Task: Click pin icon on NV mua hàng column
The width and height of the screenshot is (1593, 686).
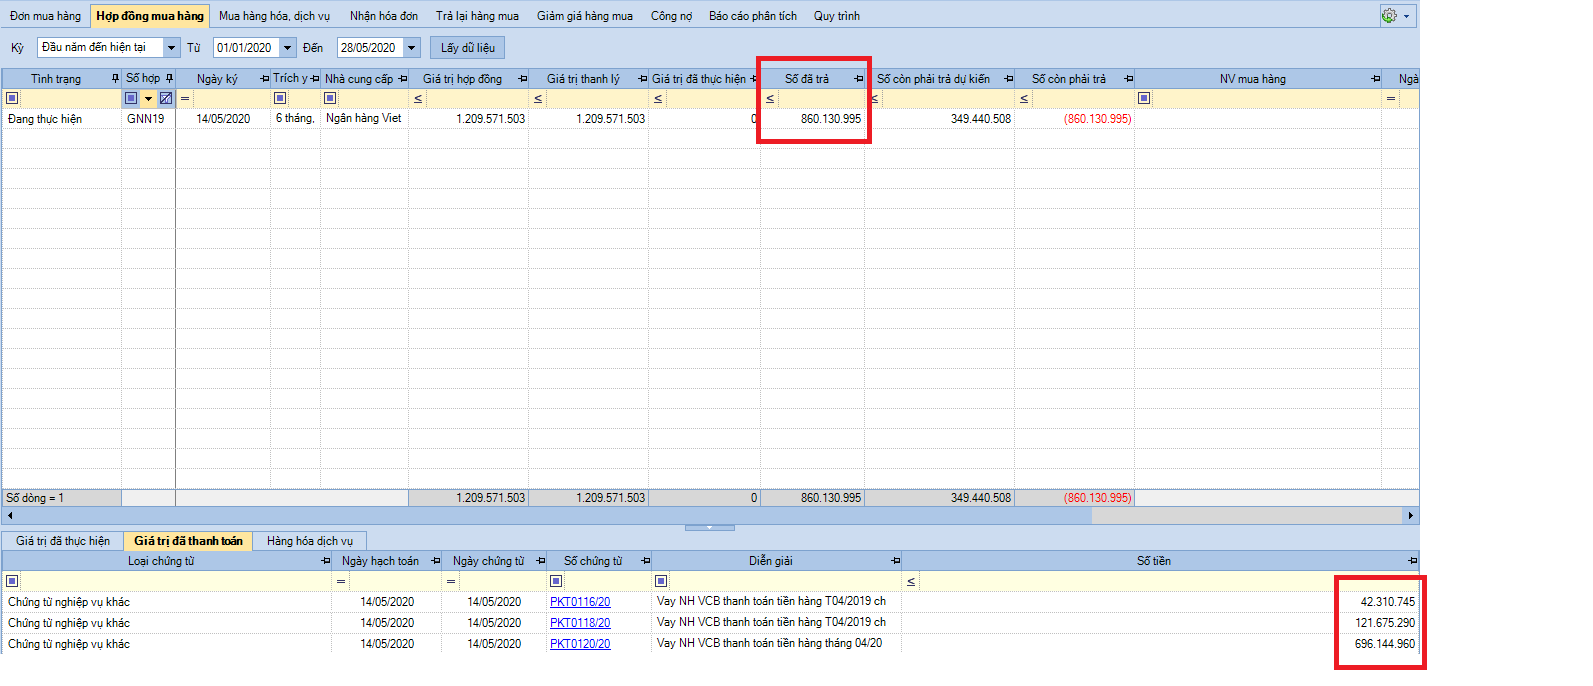Action: [1376, 79]
